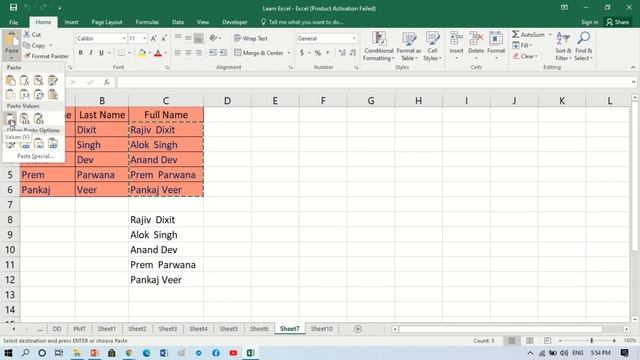Apply the red font color
640x360 pixels.
[x=158, y=53]
